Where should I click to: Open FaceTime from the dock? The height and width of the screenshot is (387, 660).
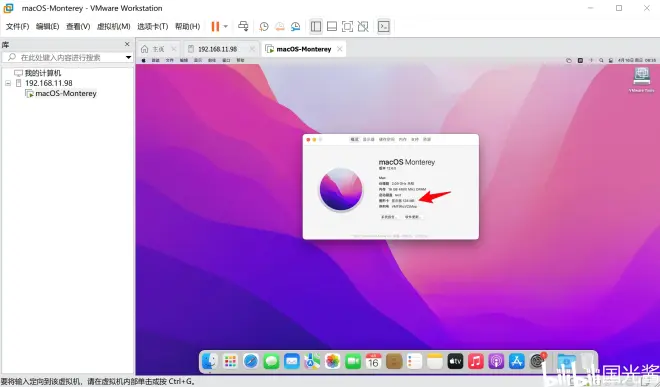click(x=353, y=361)
